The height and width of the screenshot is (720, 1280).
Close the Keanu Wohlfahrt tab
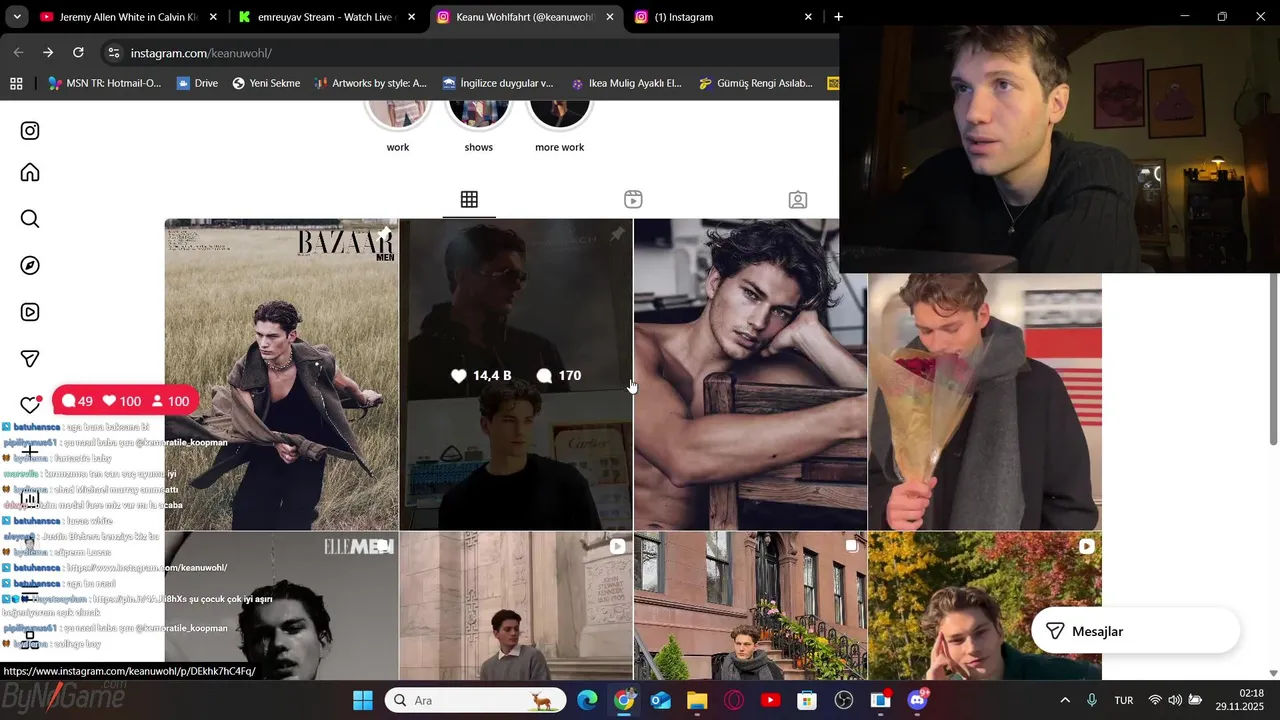click(x=610, y=17)
